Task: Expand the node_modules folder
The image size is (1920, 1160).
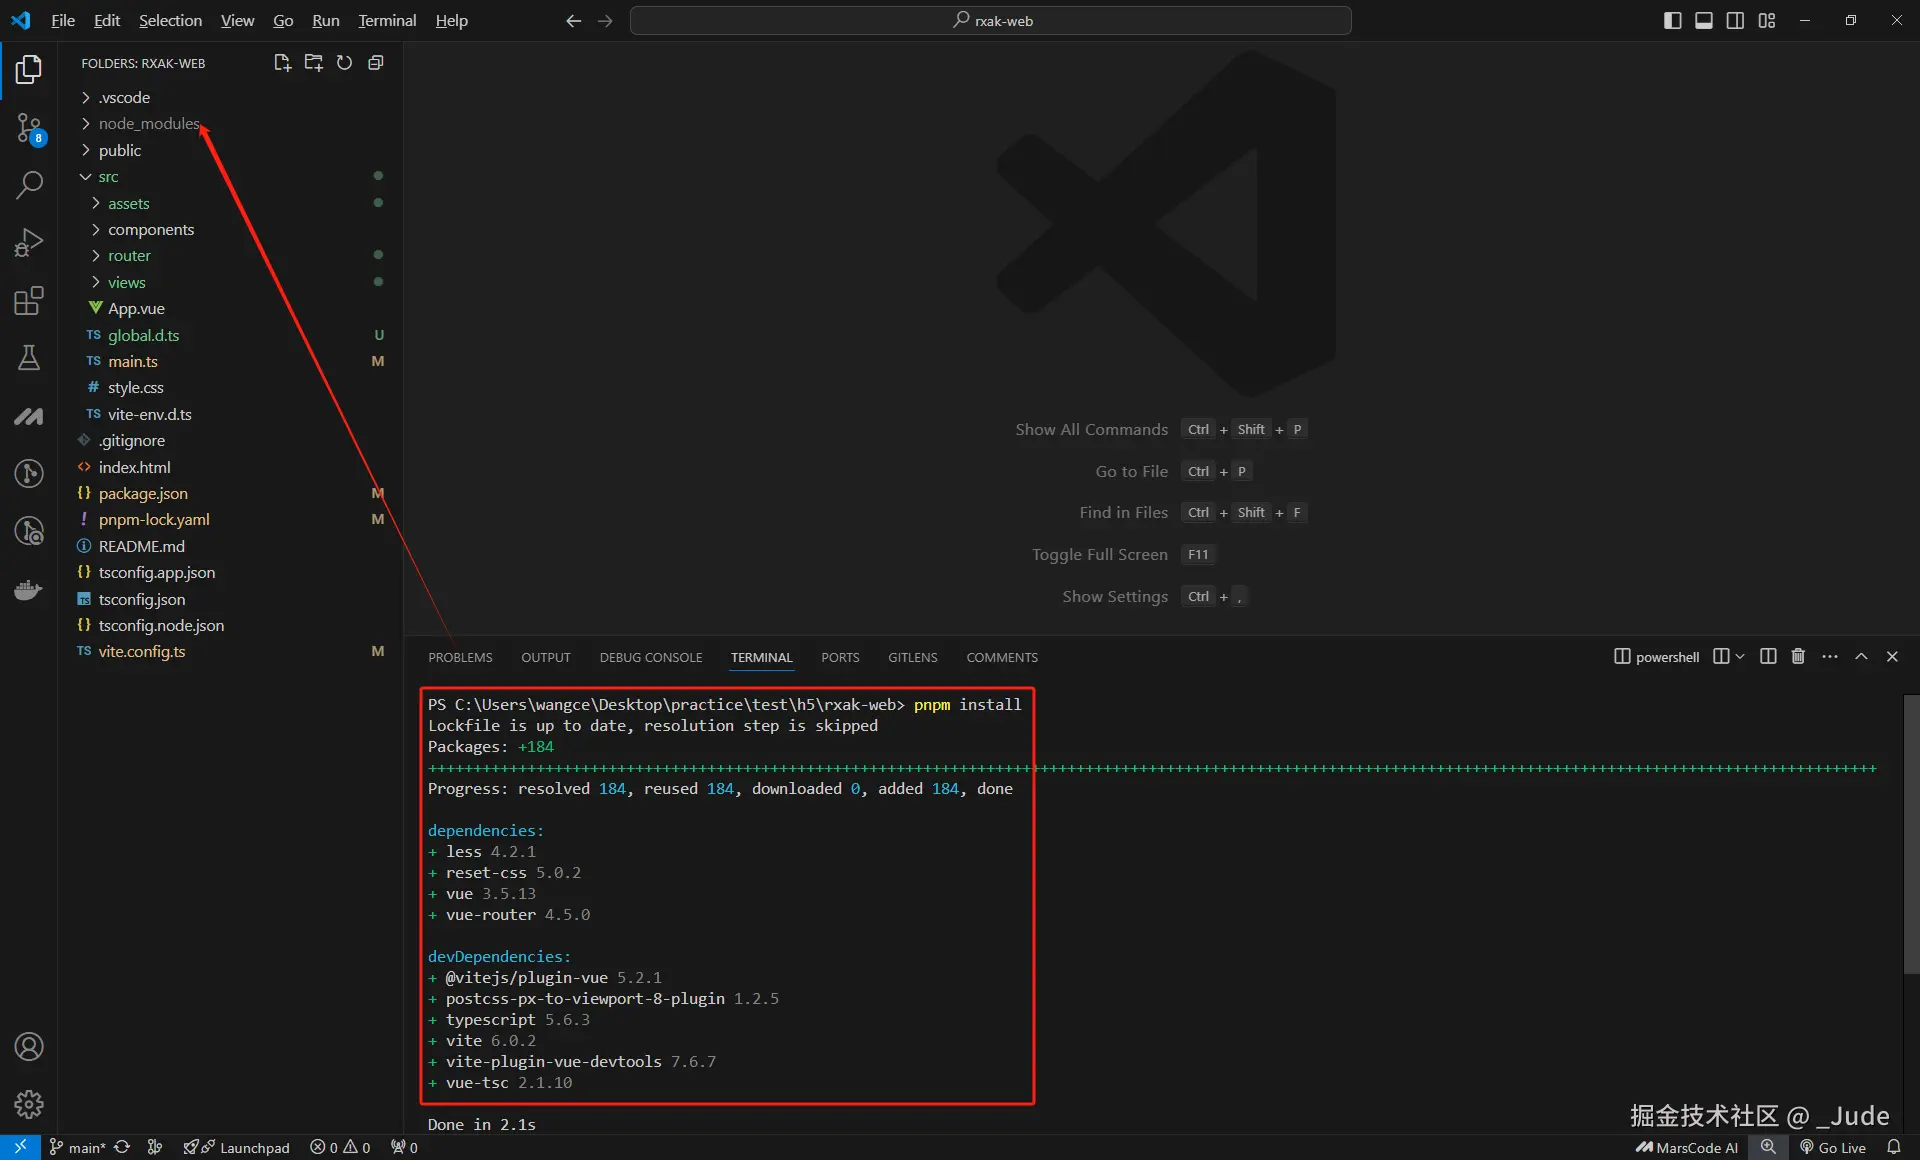Action: pyautogui.click(x=148, y=124)
